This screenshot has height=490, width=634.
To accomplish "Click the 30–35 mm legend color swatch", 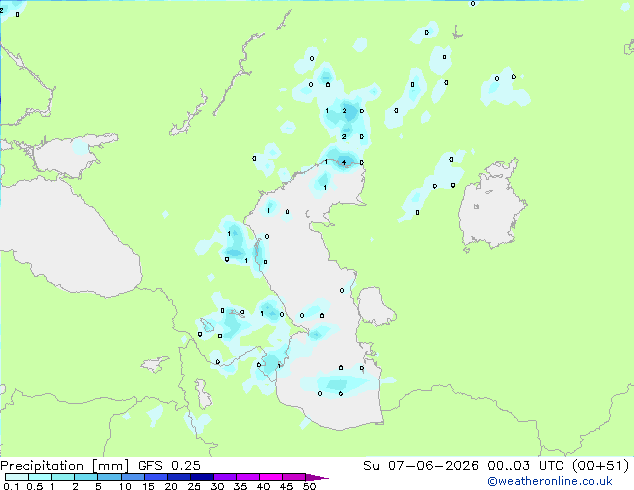I will click(x=224, y=477).
